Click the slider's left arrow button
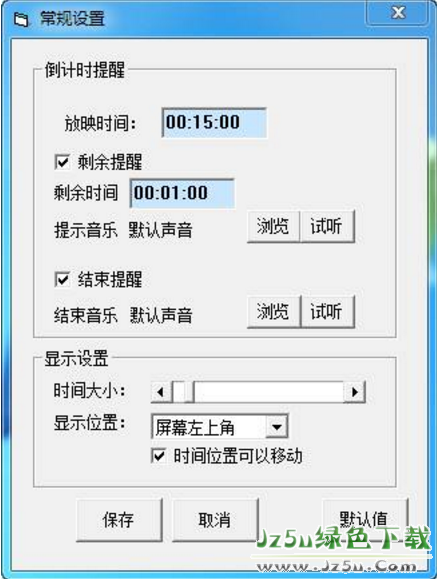Viewport: 437px width, 579px height. 161,391
